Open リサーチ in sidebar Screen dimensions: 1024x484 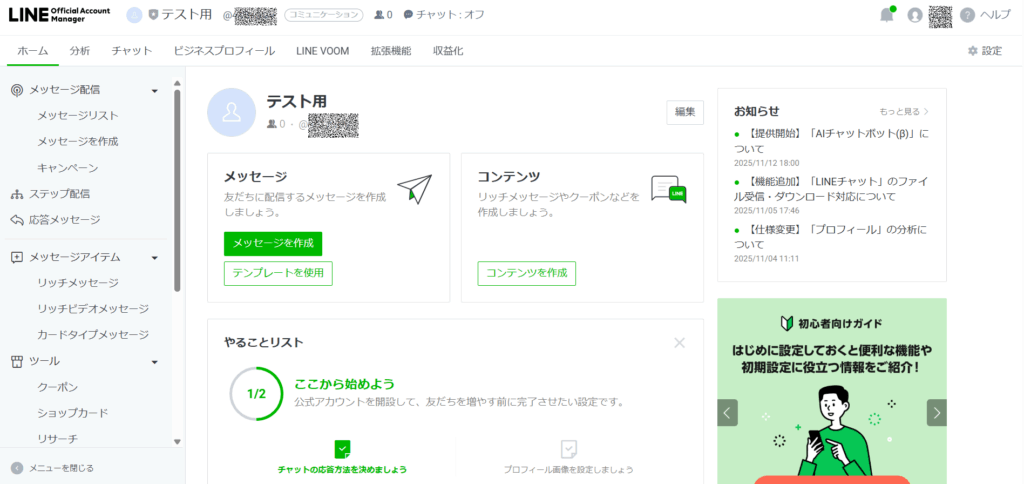pos(57,438)
